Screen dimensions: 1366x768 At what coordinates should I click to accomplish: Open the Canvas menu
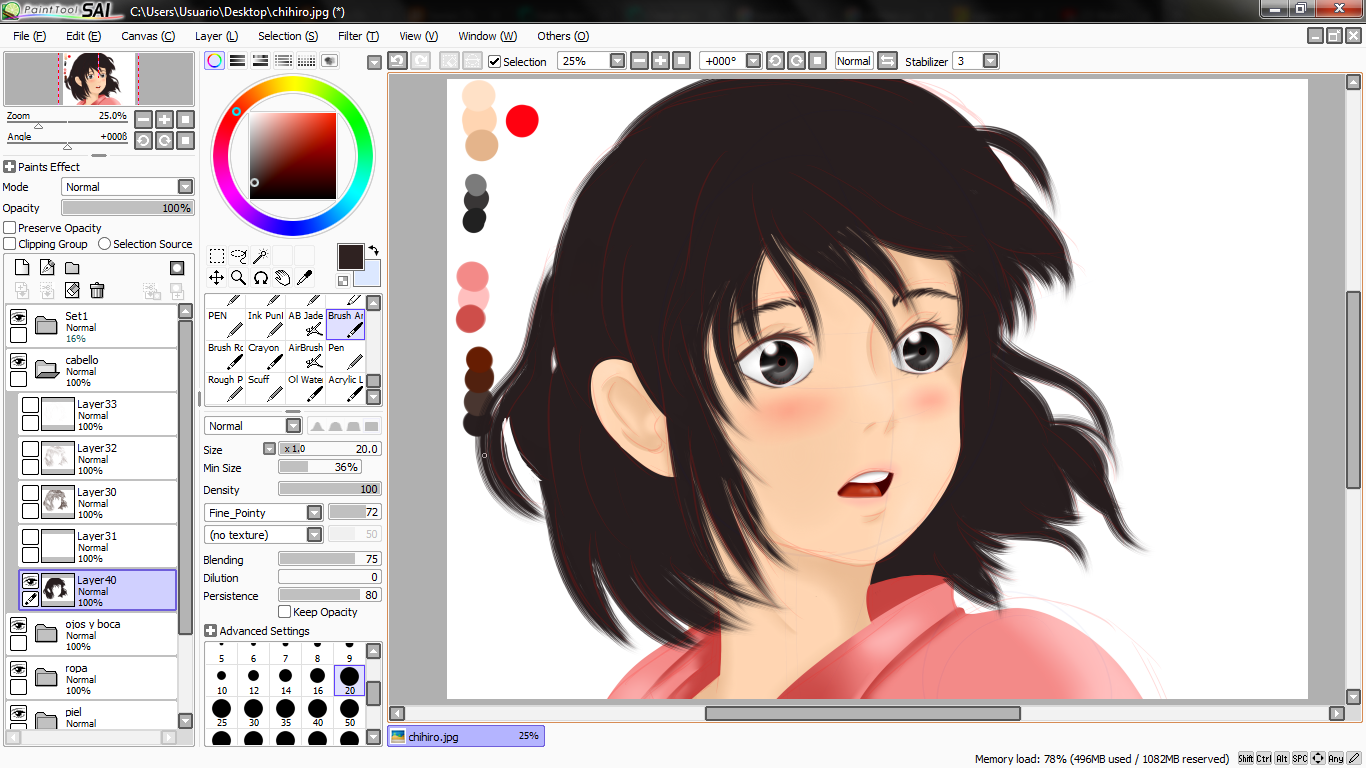coord(148,36)
